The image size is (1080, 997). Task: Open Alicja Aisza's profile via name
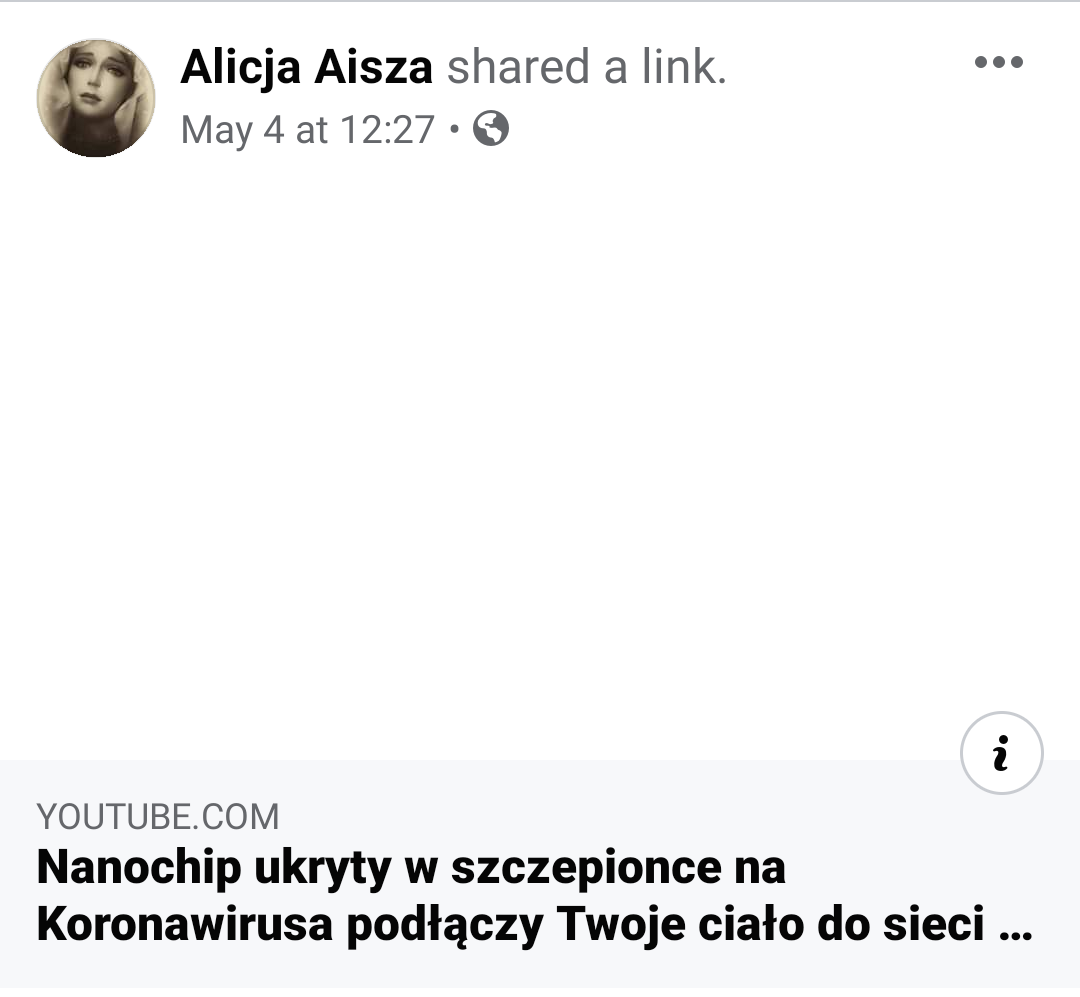pyautogui.click(x=307, y=67)
